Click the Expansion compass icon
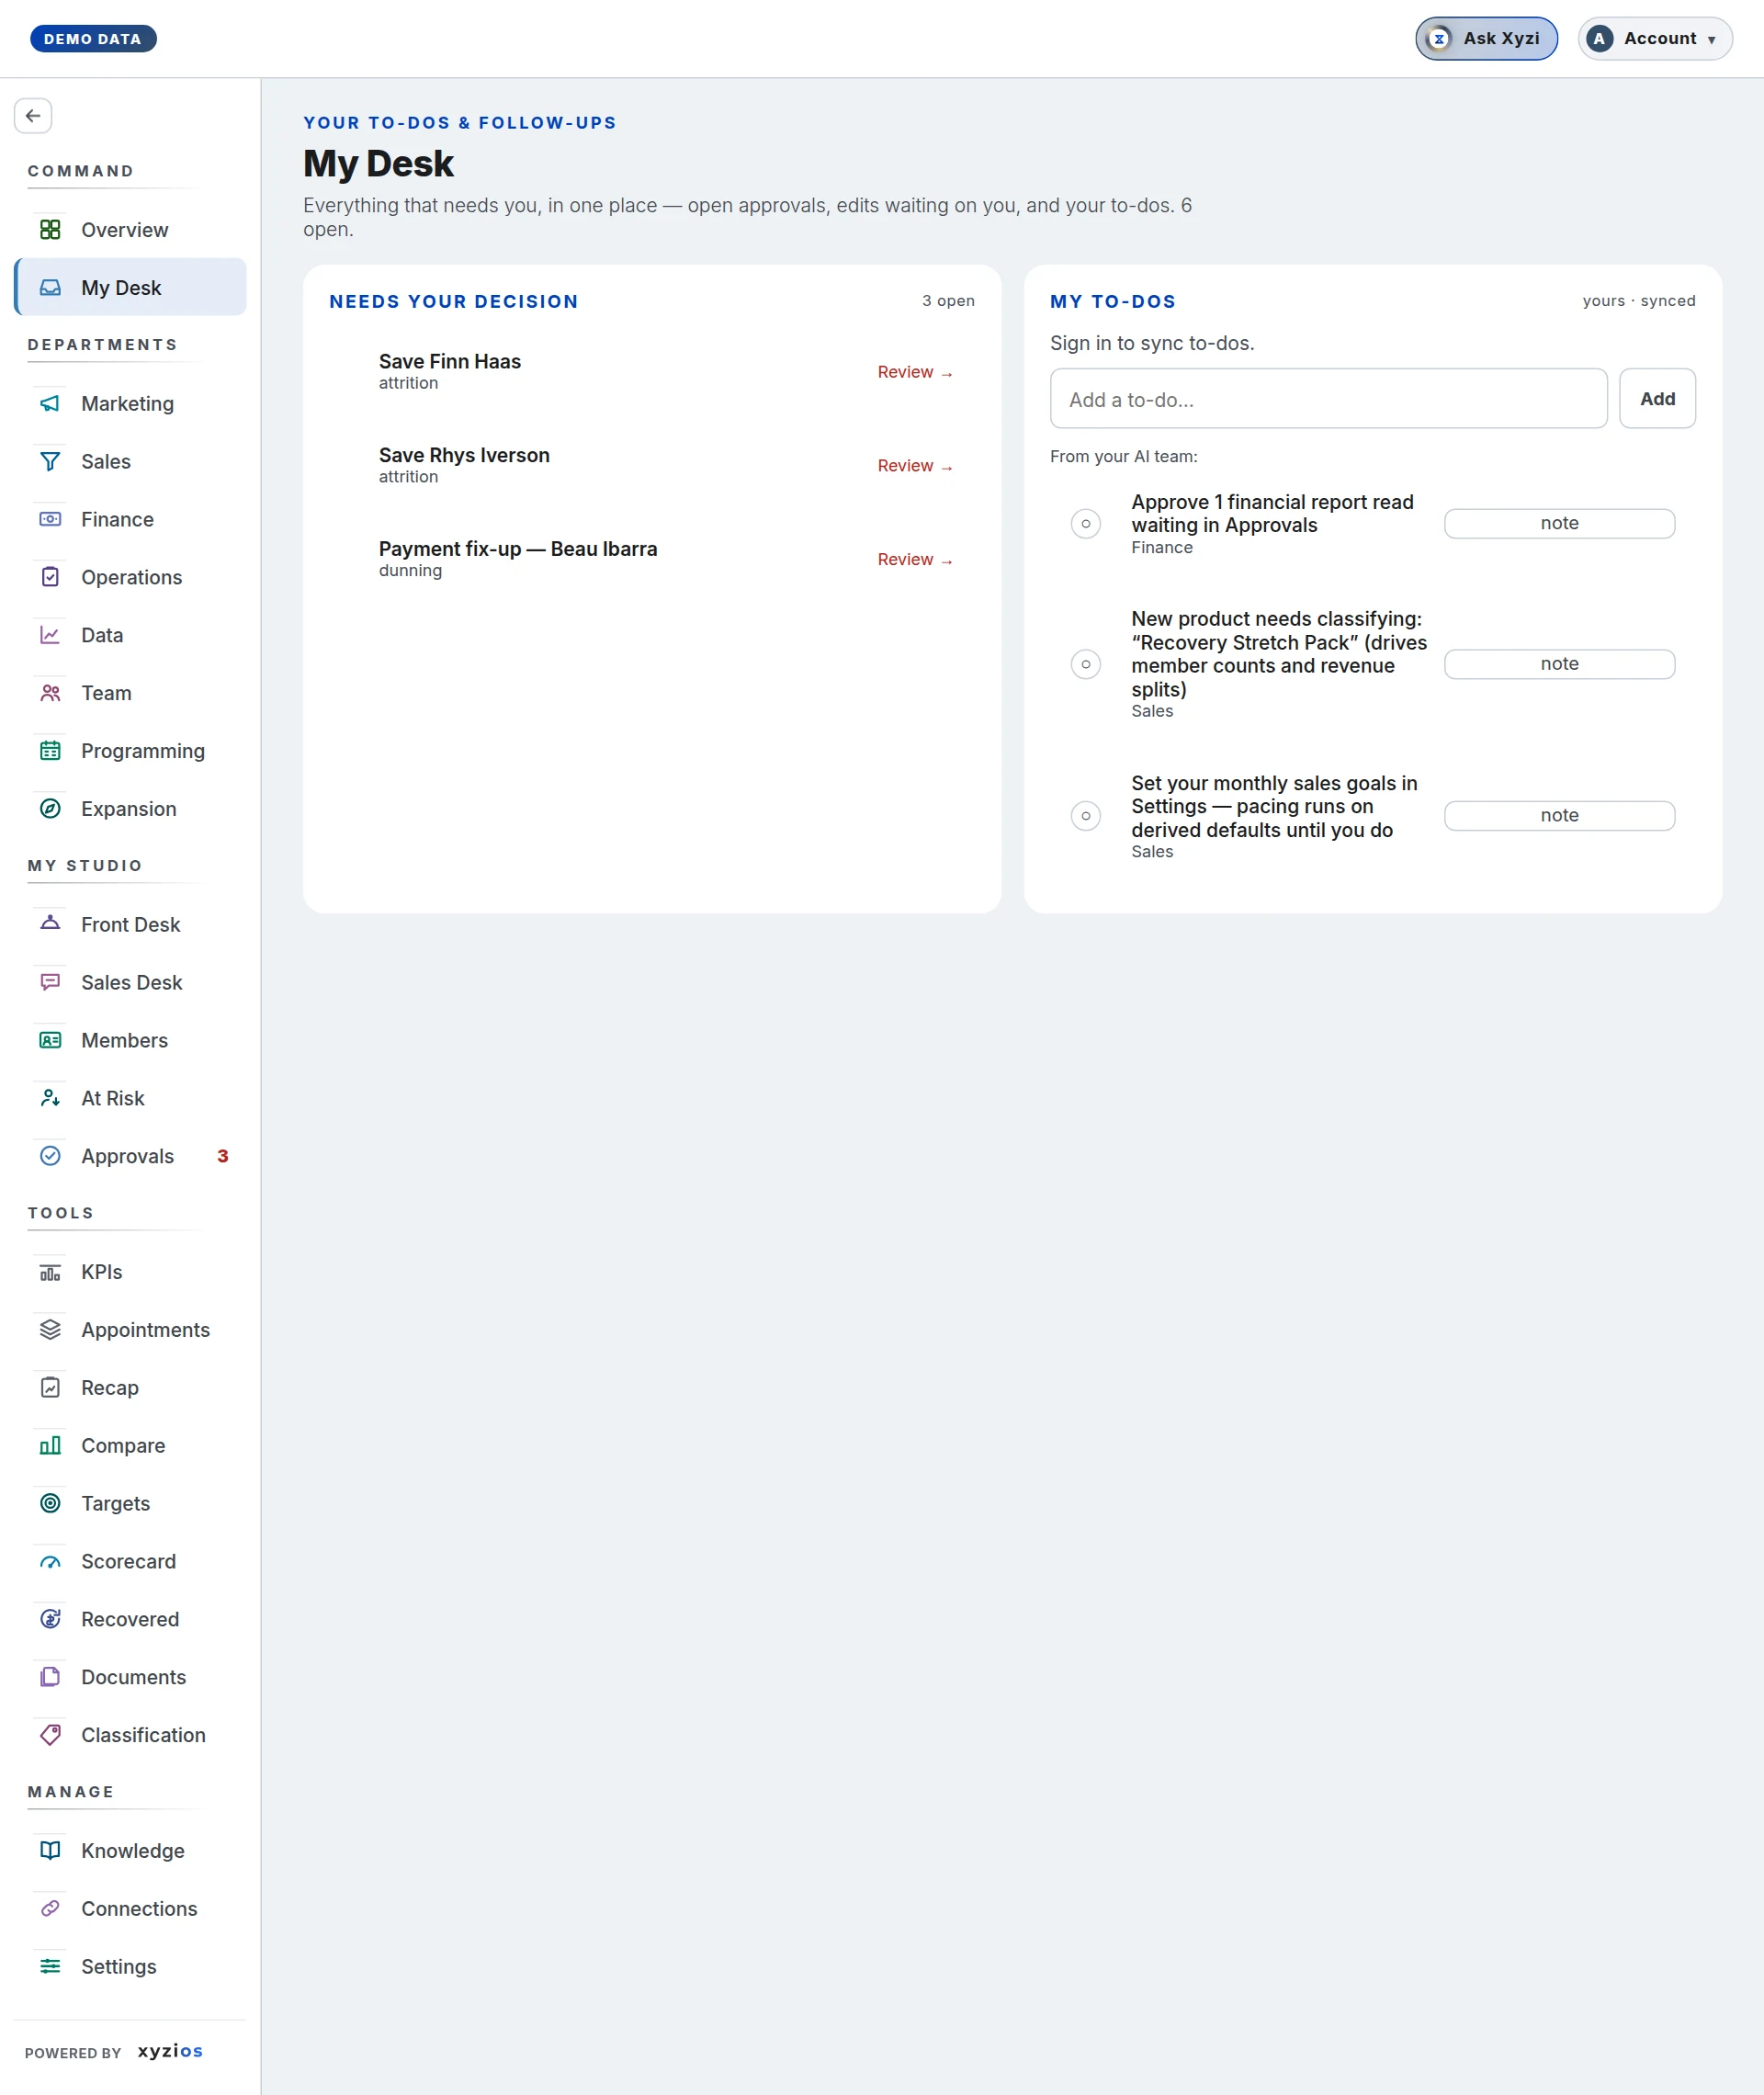 click(x=50, y=810)
